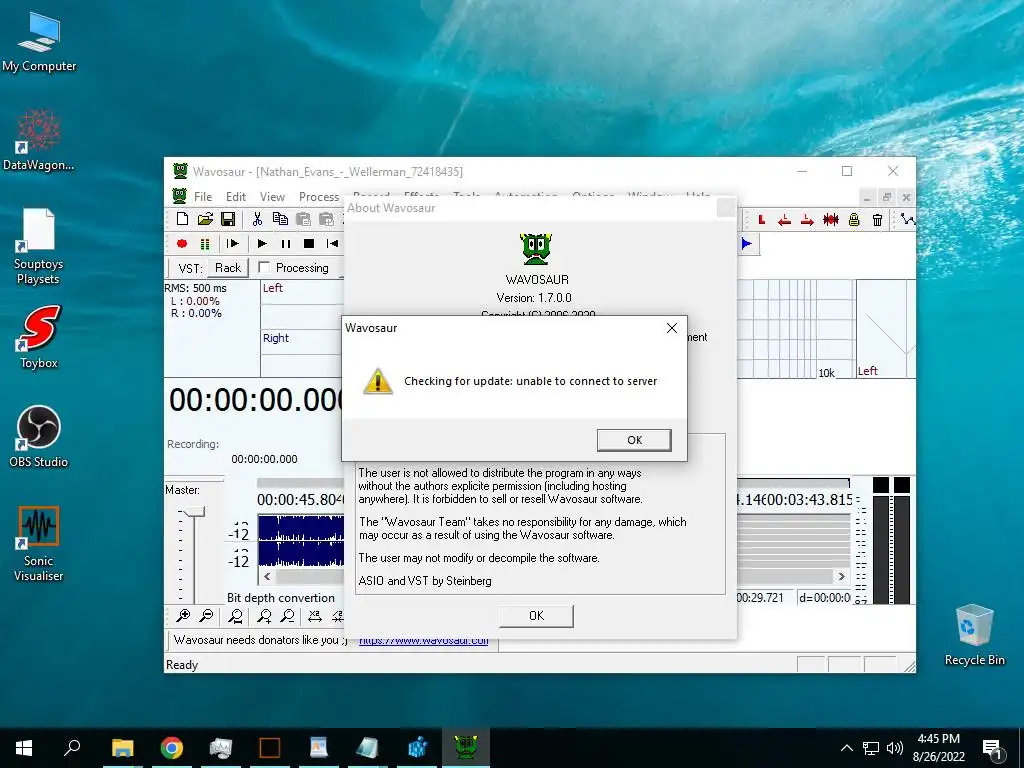Click the Play button in transport bar

click(262, 244)
